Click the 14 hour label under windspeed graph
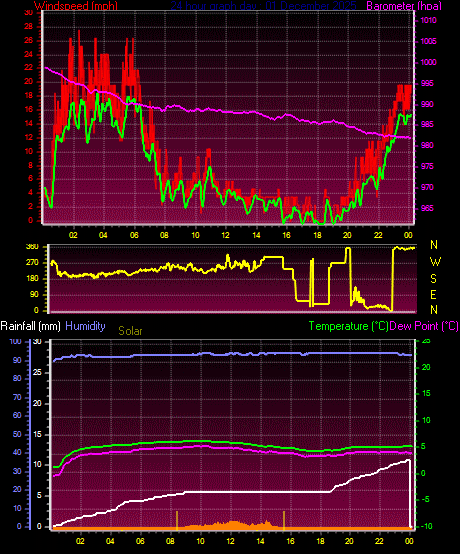This screenshot has height=554, width=460. (x=256, y=235)
